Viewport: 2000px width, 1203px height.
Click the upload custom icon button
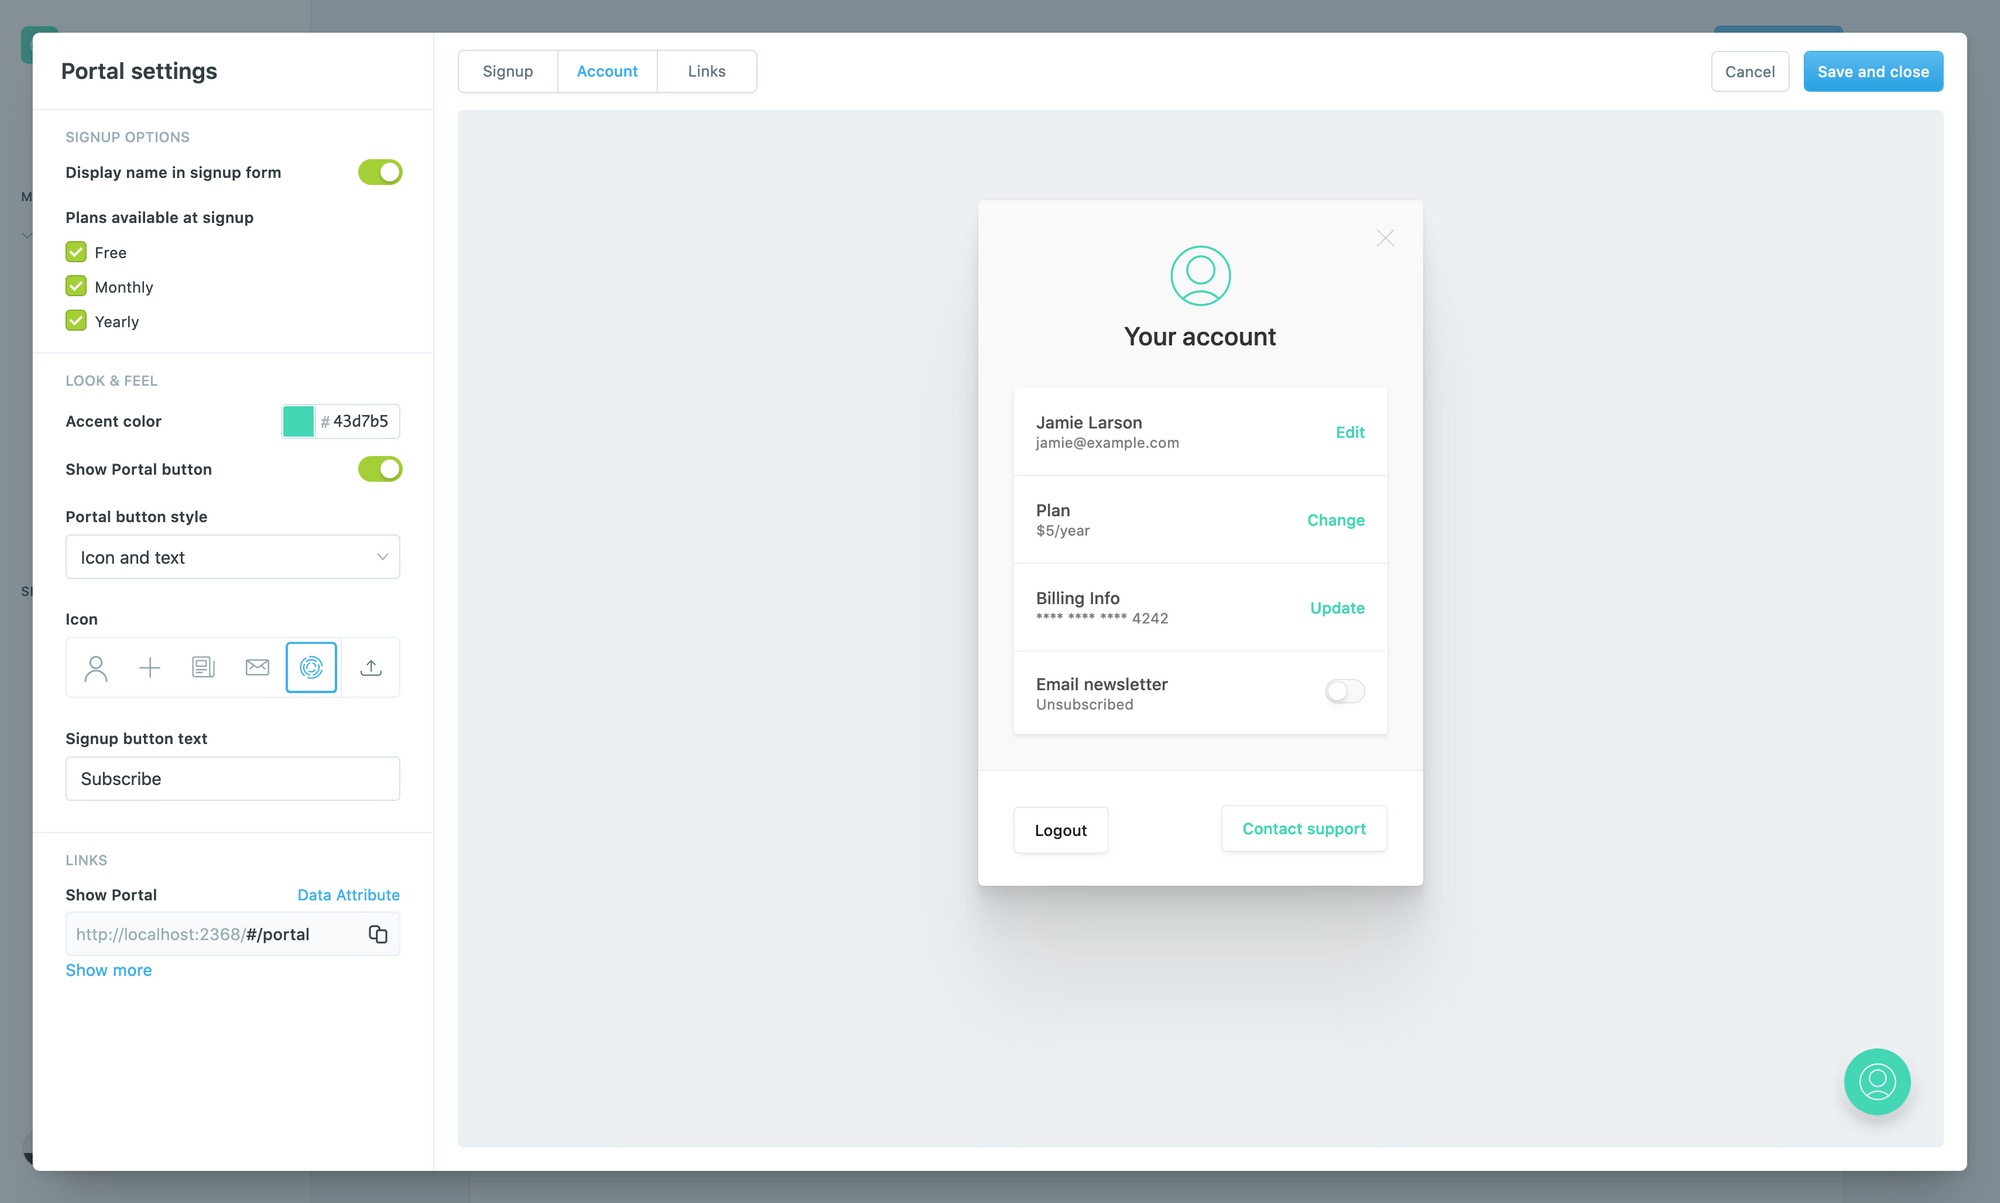pyautogui.click(x=371, y=668)
